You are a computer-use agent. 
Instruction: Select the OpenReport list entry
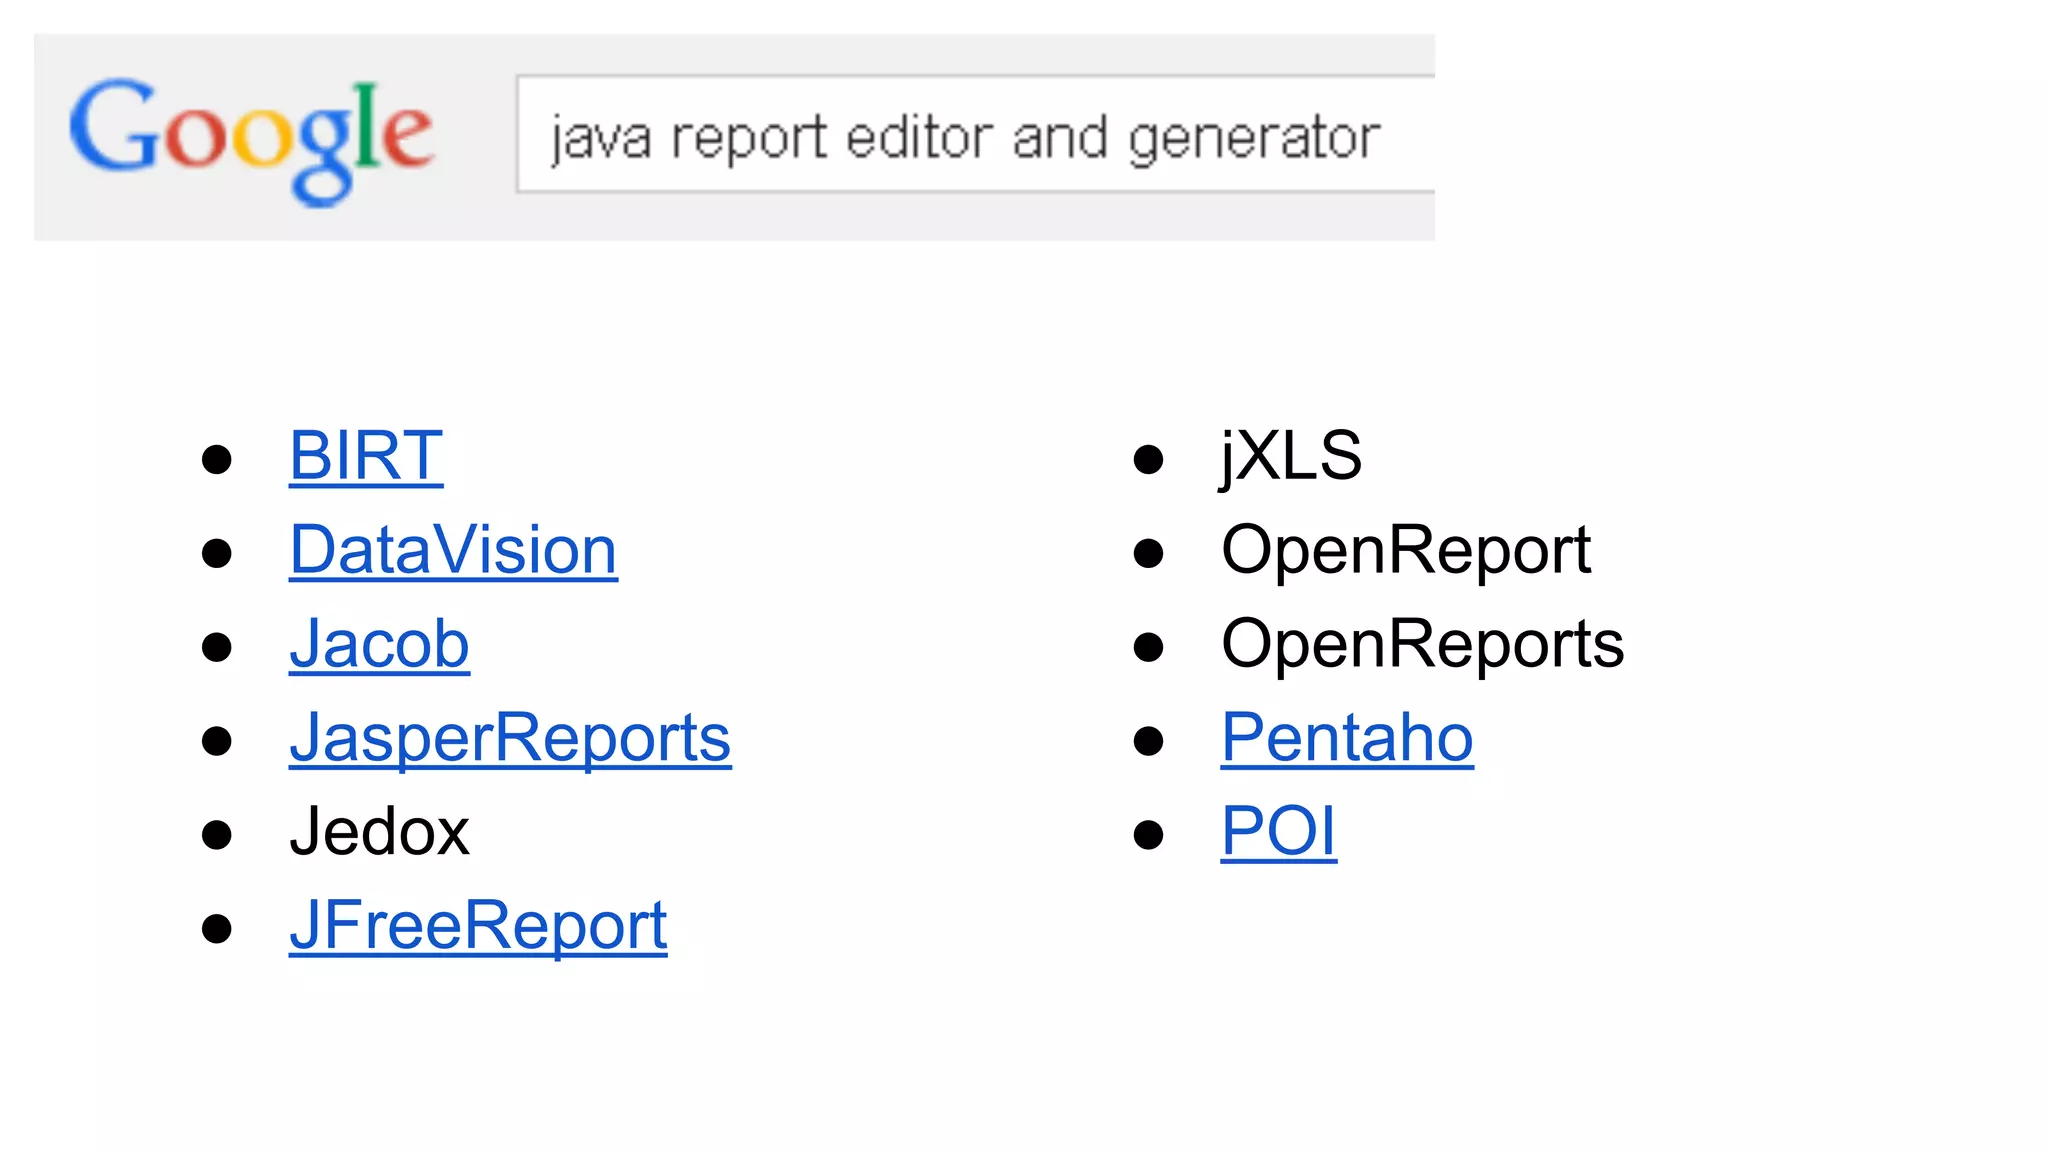coord(1405,550)
